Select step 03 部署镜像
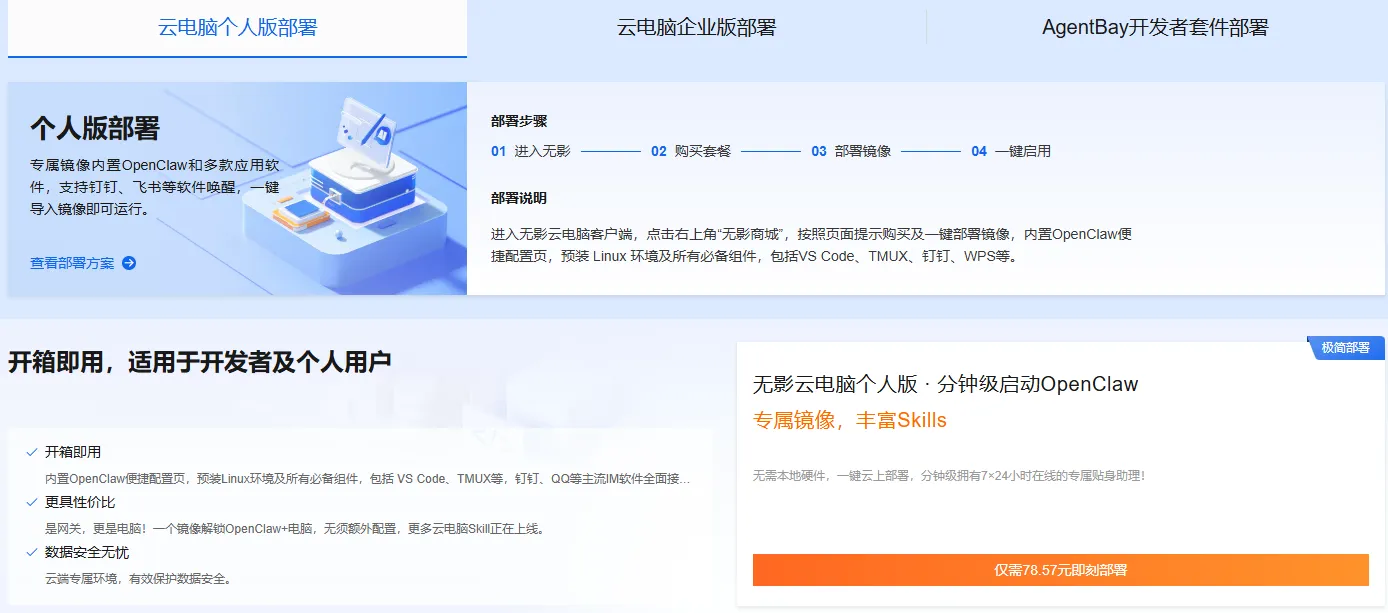The image size is (1388, 613). coord(851,151)
